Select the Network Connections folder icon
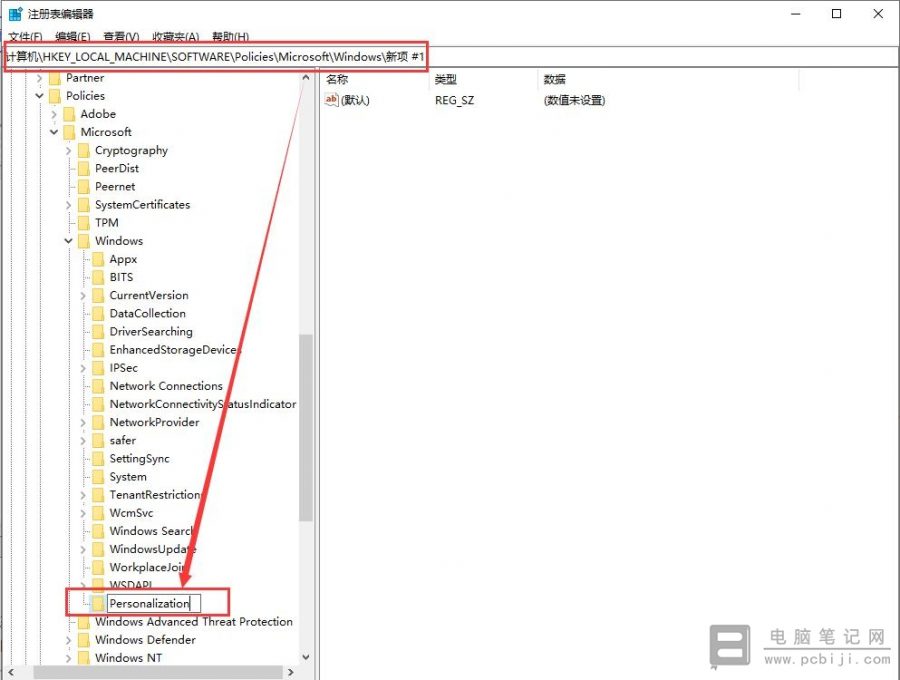This screenshot has height=680, width=900. click(99, 386)
